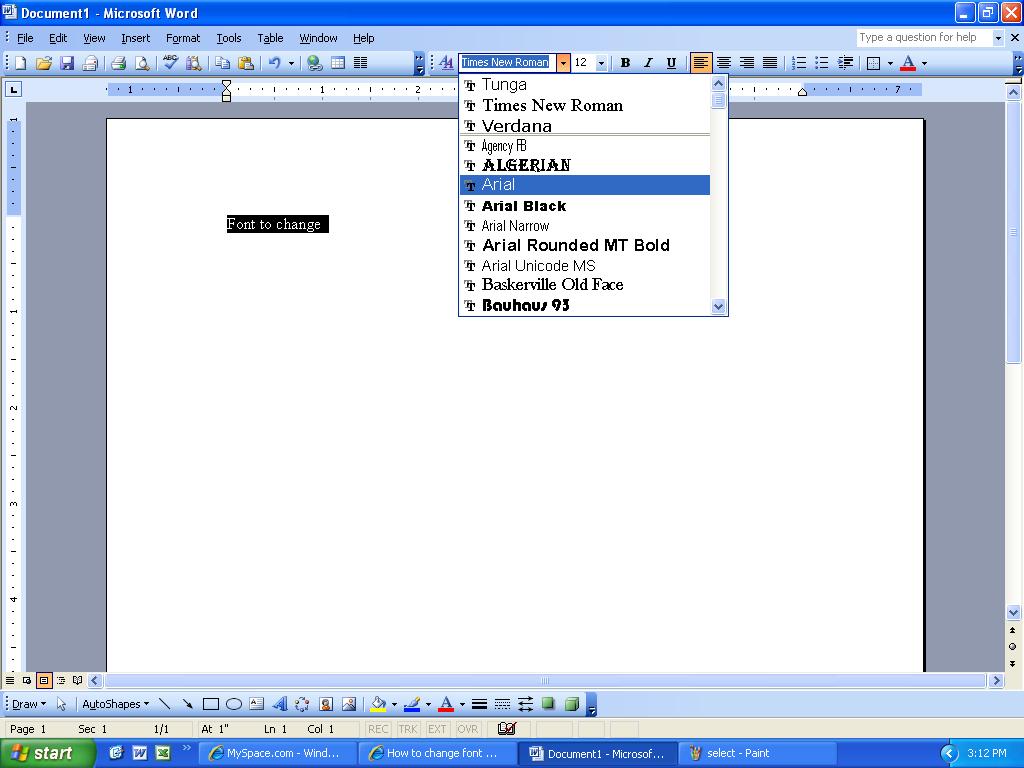Open the File menu
Image resolution: width=1024 pixels, height=768 pixels.
coord(25,38)
